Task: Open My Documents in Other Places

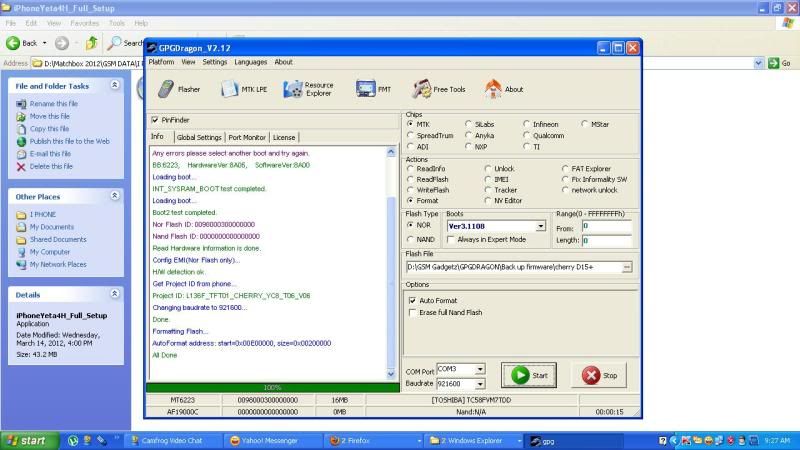Action: (52, 227)
